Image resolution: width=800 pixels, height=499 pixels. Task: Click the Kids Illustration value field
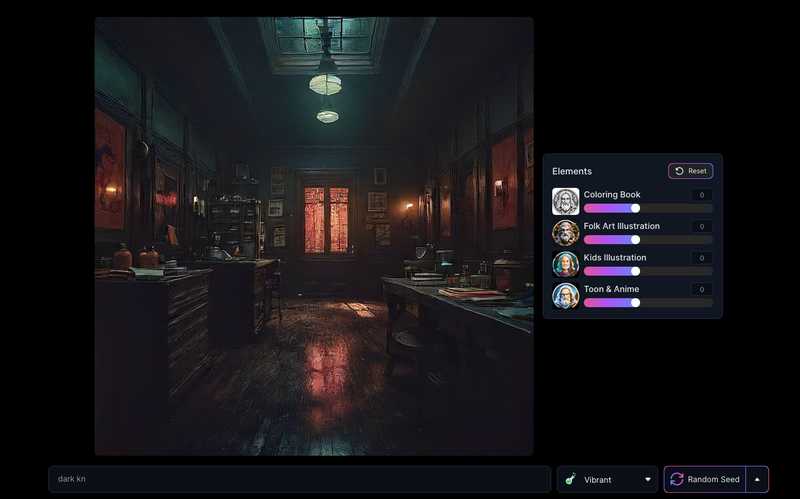(x=702, y=258)
